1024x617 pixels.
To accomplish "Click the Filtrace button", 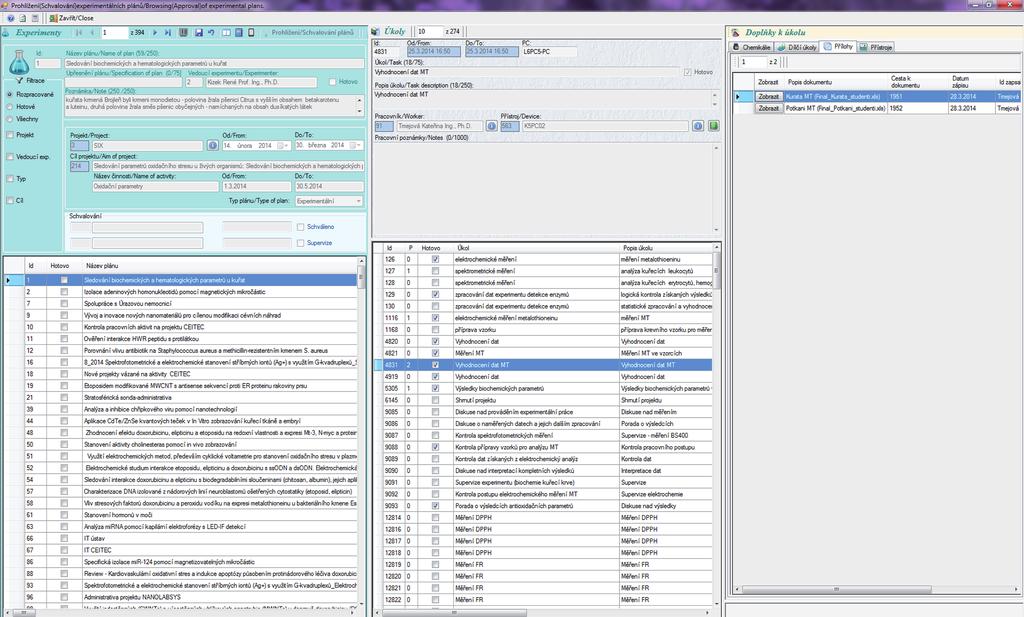I will 30,80.
